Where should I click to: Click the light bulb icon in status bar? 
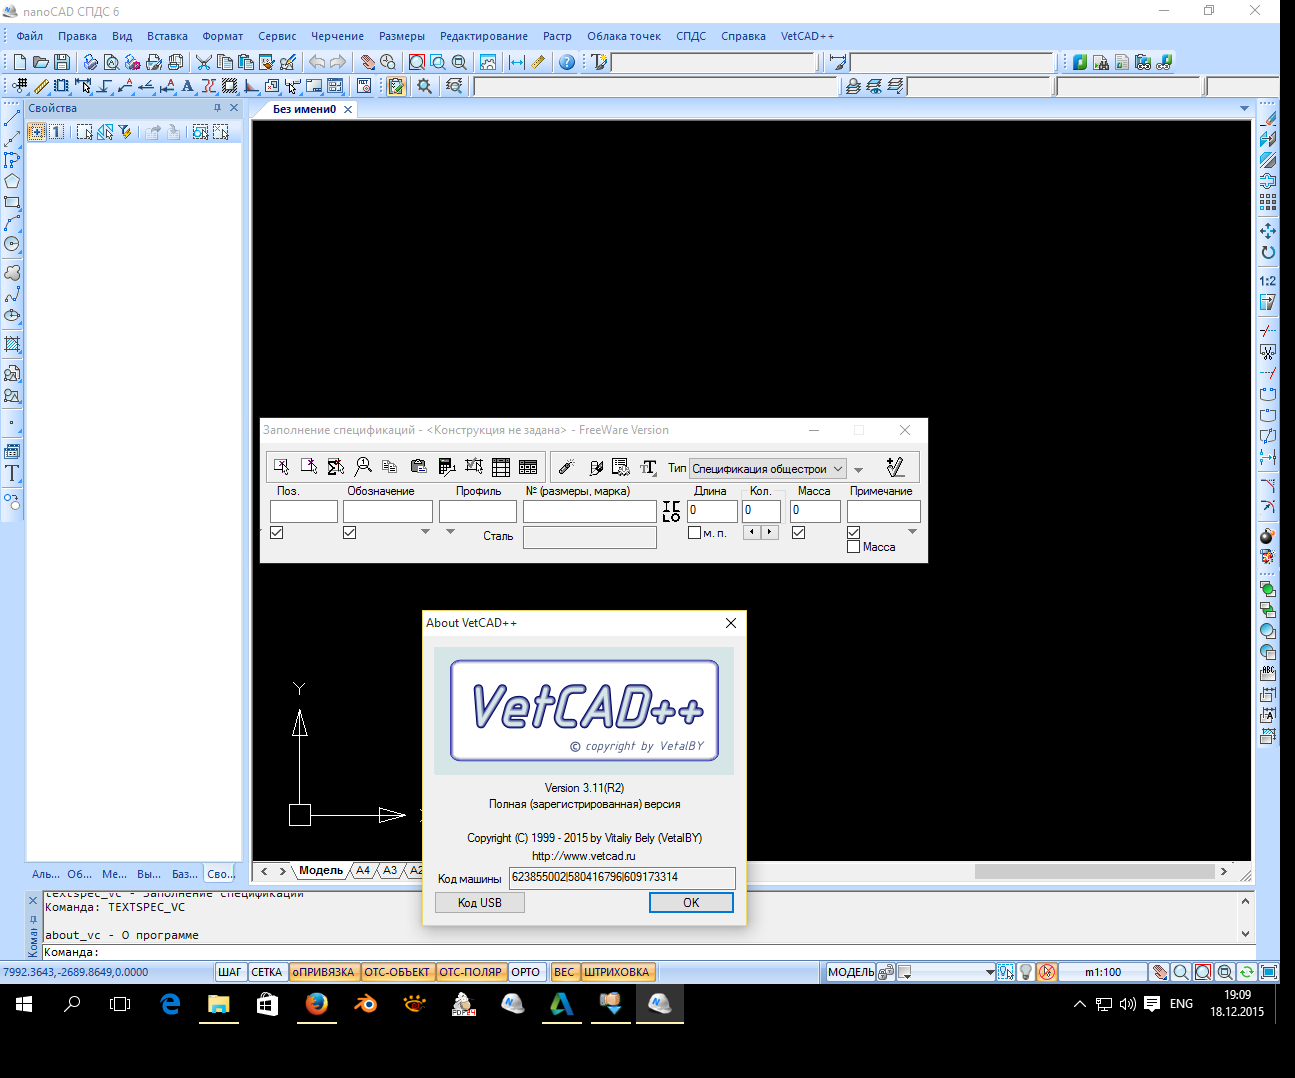pos(1026,972)
